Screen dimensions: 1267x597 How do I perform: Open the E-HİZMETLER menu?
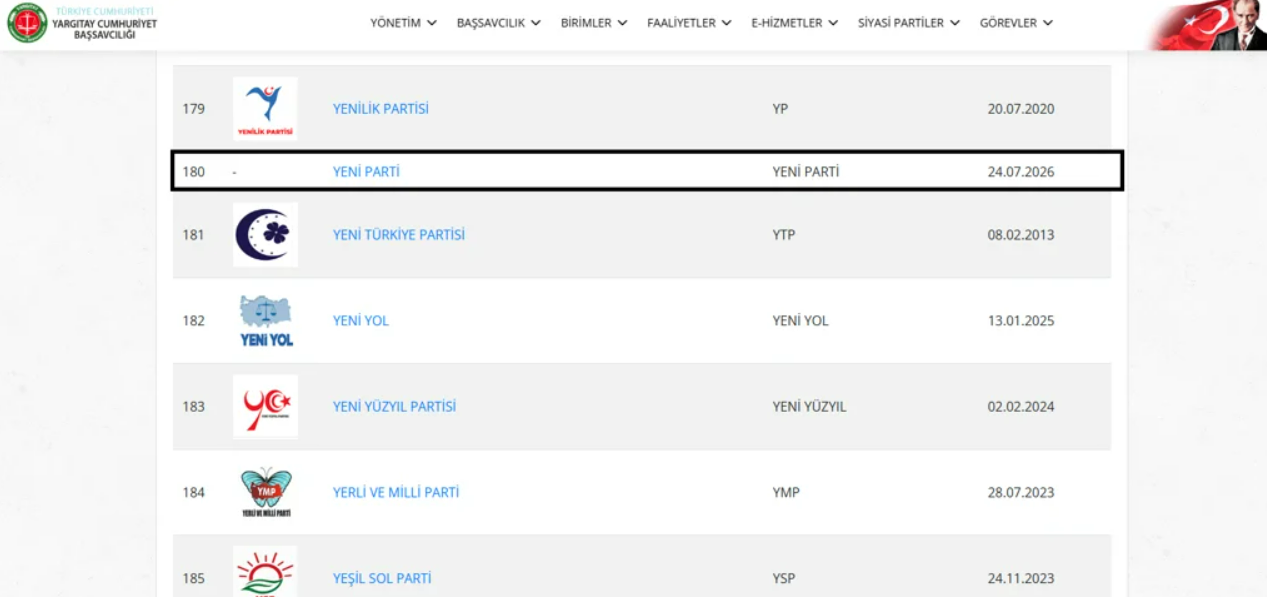pyautogui.click(x=794, y=23)
